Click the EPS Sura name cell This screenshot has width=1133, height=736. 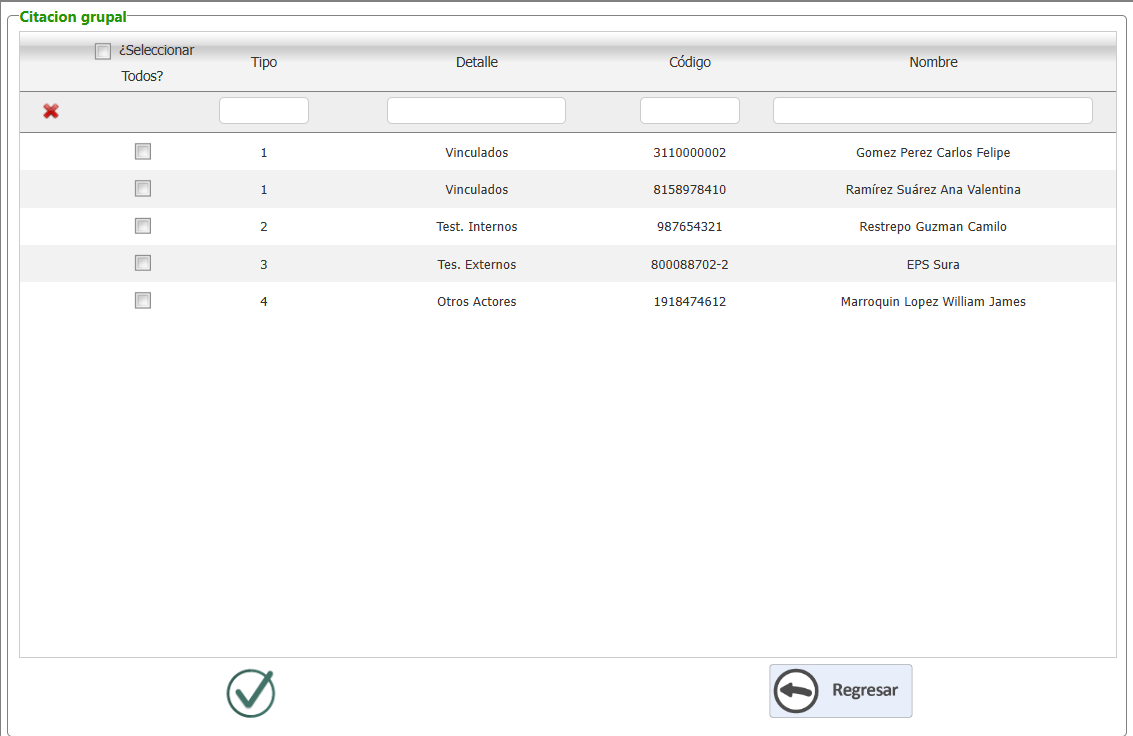coord(933,264)
